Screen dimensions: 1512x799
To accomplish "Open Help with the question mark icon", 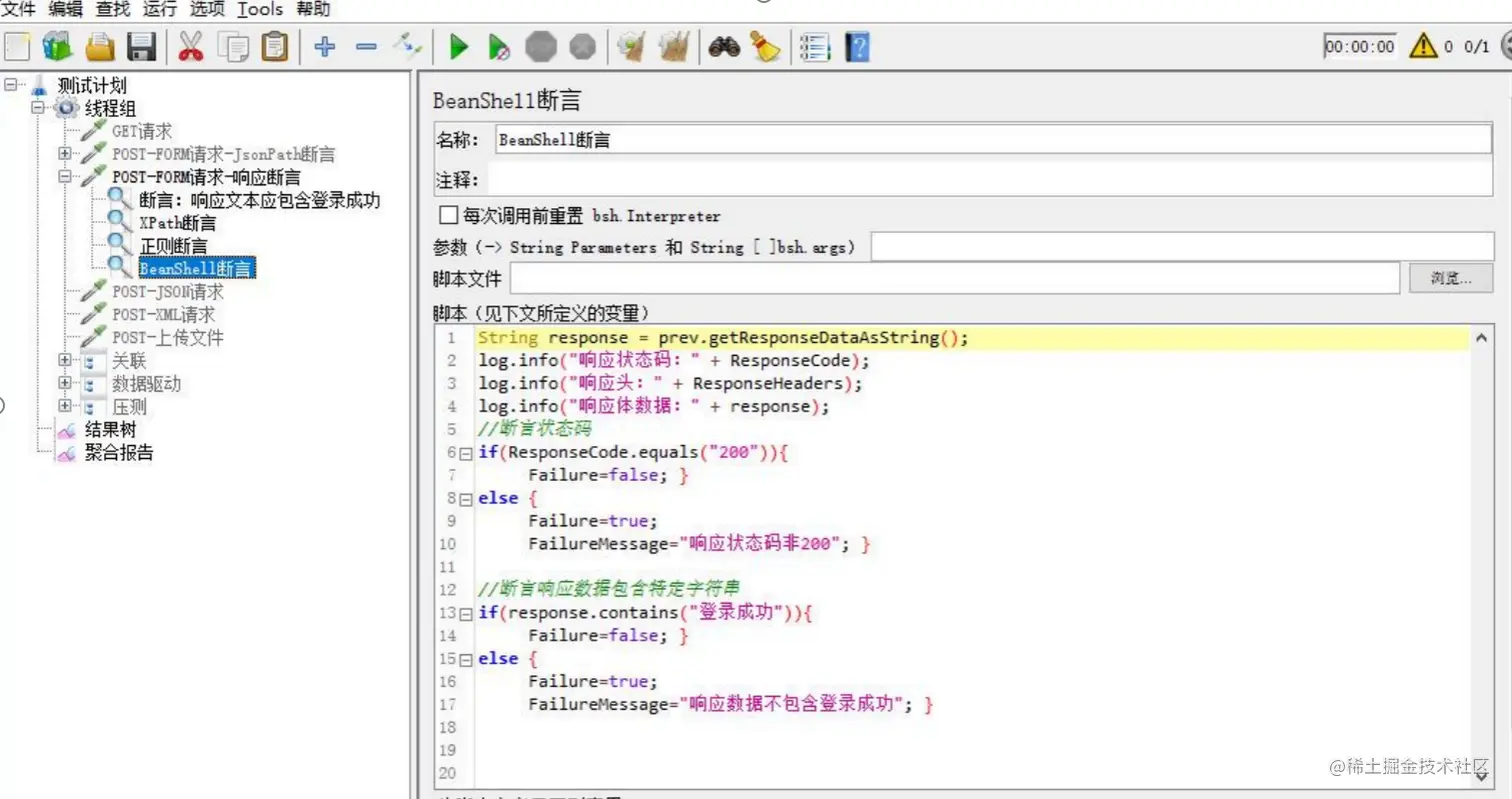I will pyautogui.click(x=857, y=46).
